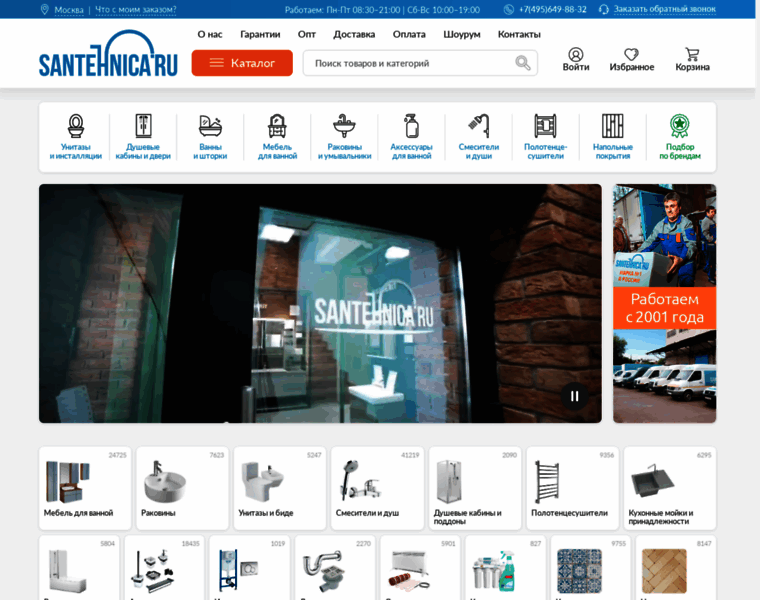
Task: Open the Шоурум menu item
Action: coord(462,34)
